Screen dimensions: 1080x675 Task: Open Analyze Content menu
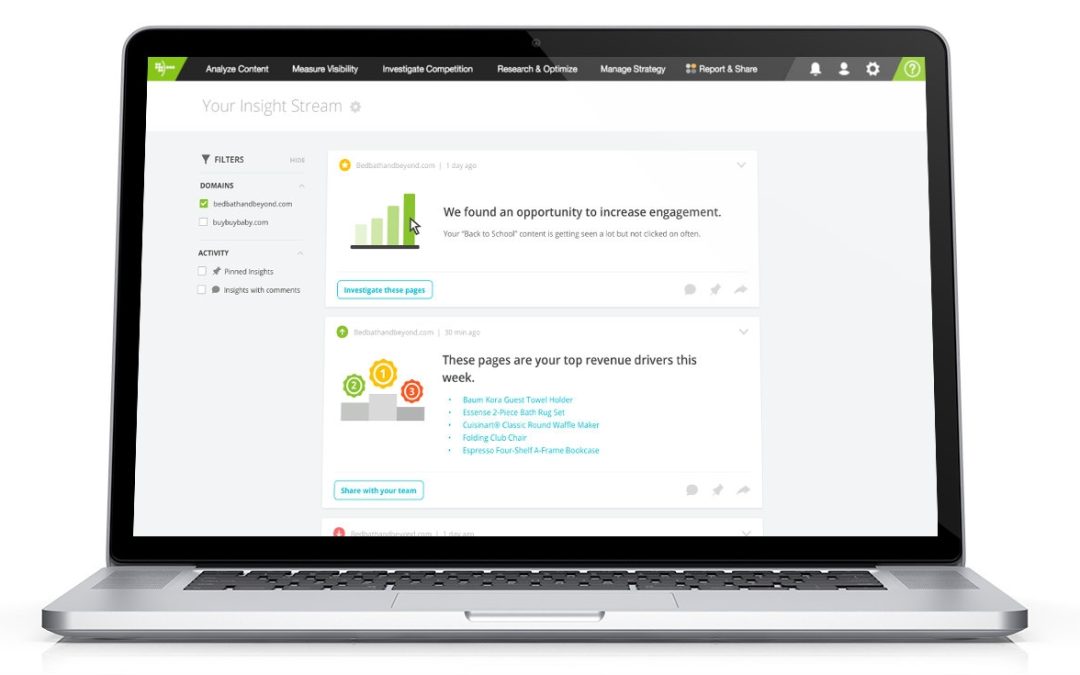[237, 69]
